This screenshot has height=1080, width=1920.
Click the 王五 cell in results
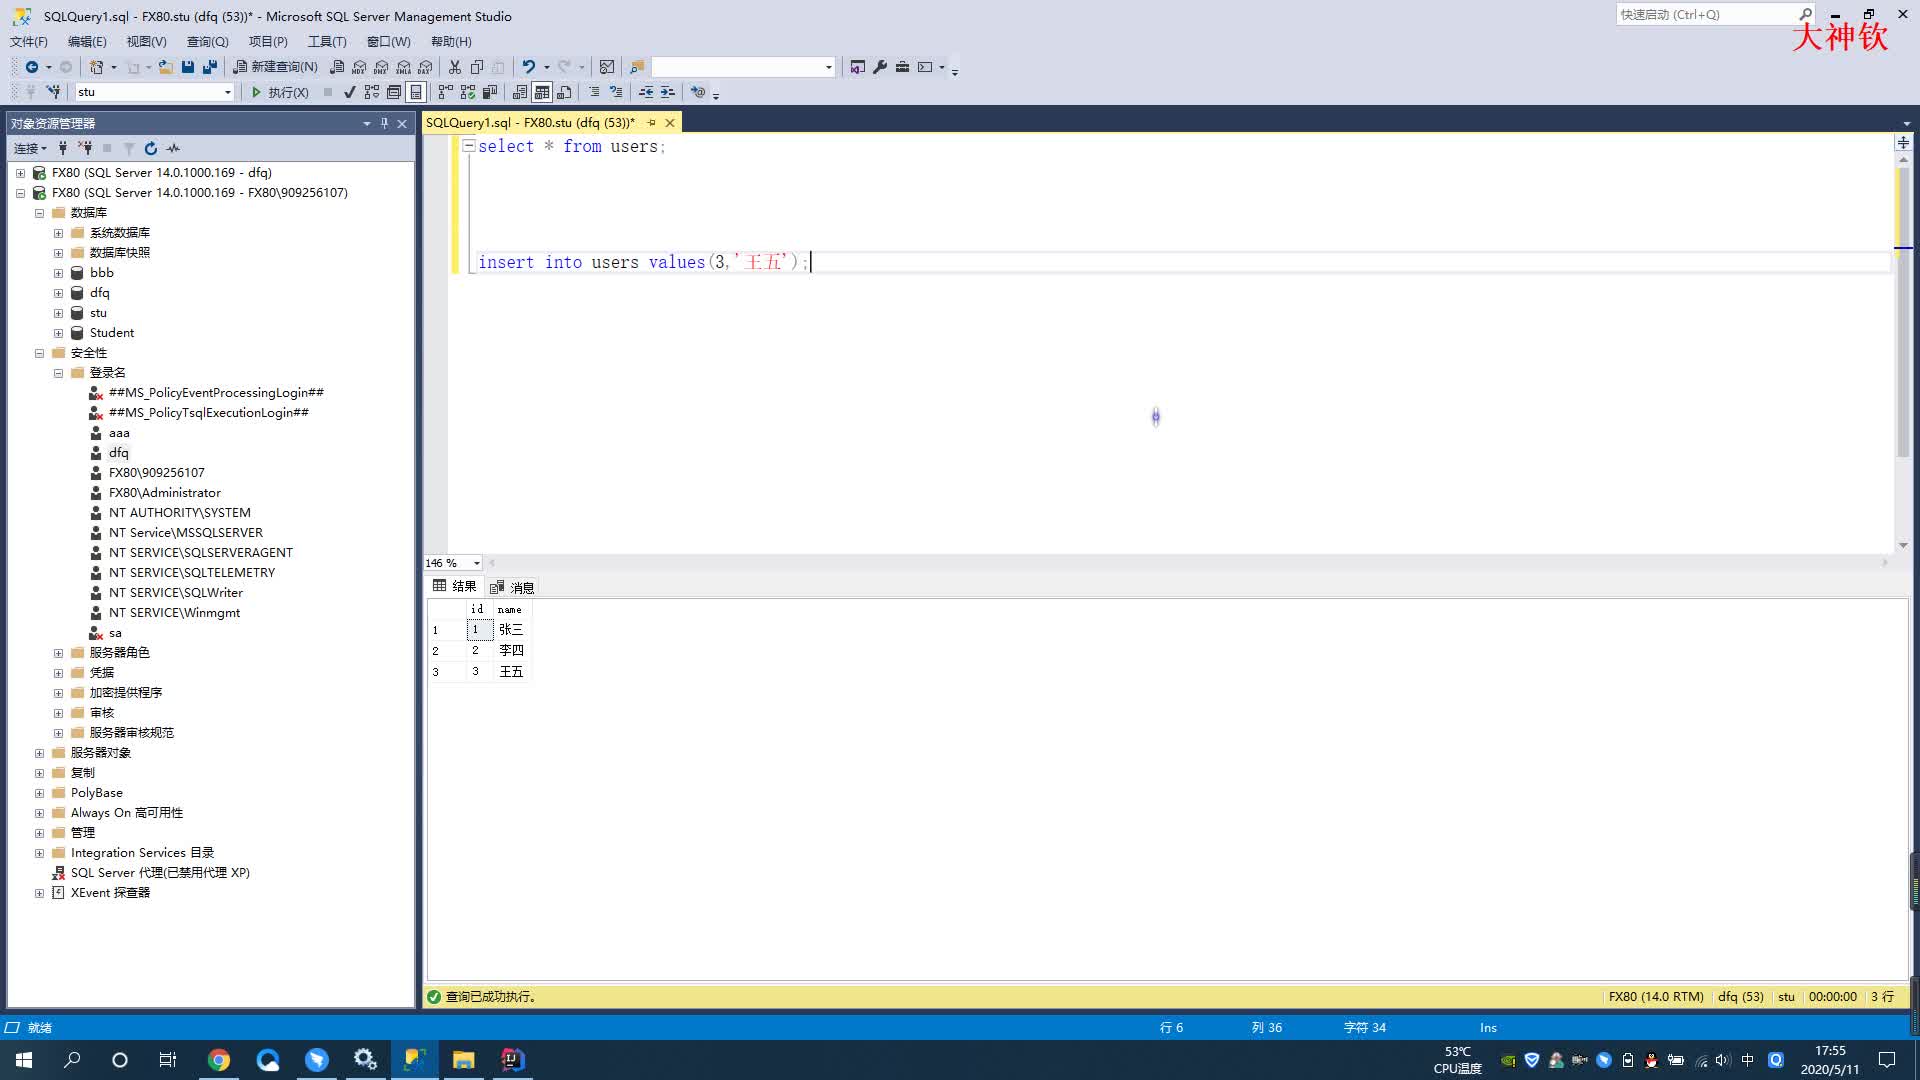point(511,672)
